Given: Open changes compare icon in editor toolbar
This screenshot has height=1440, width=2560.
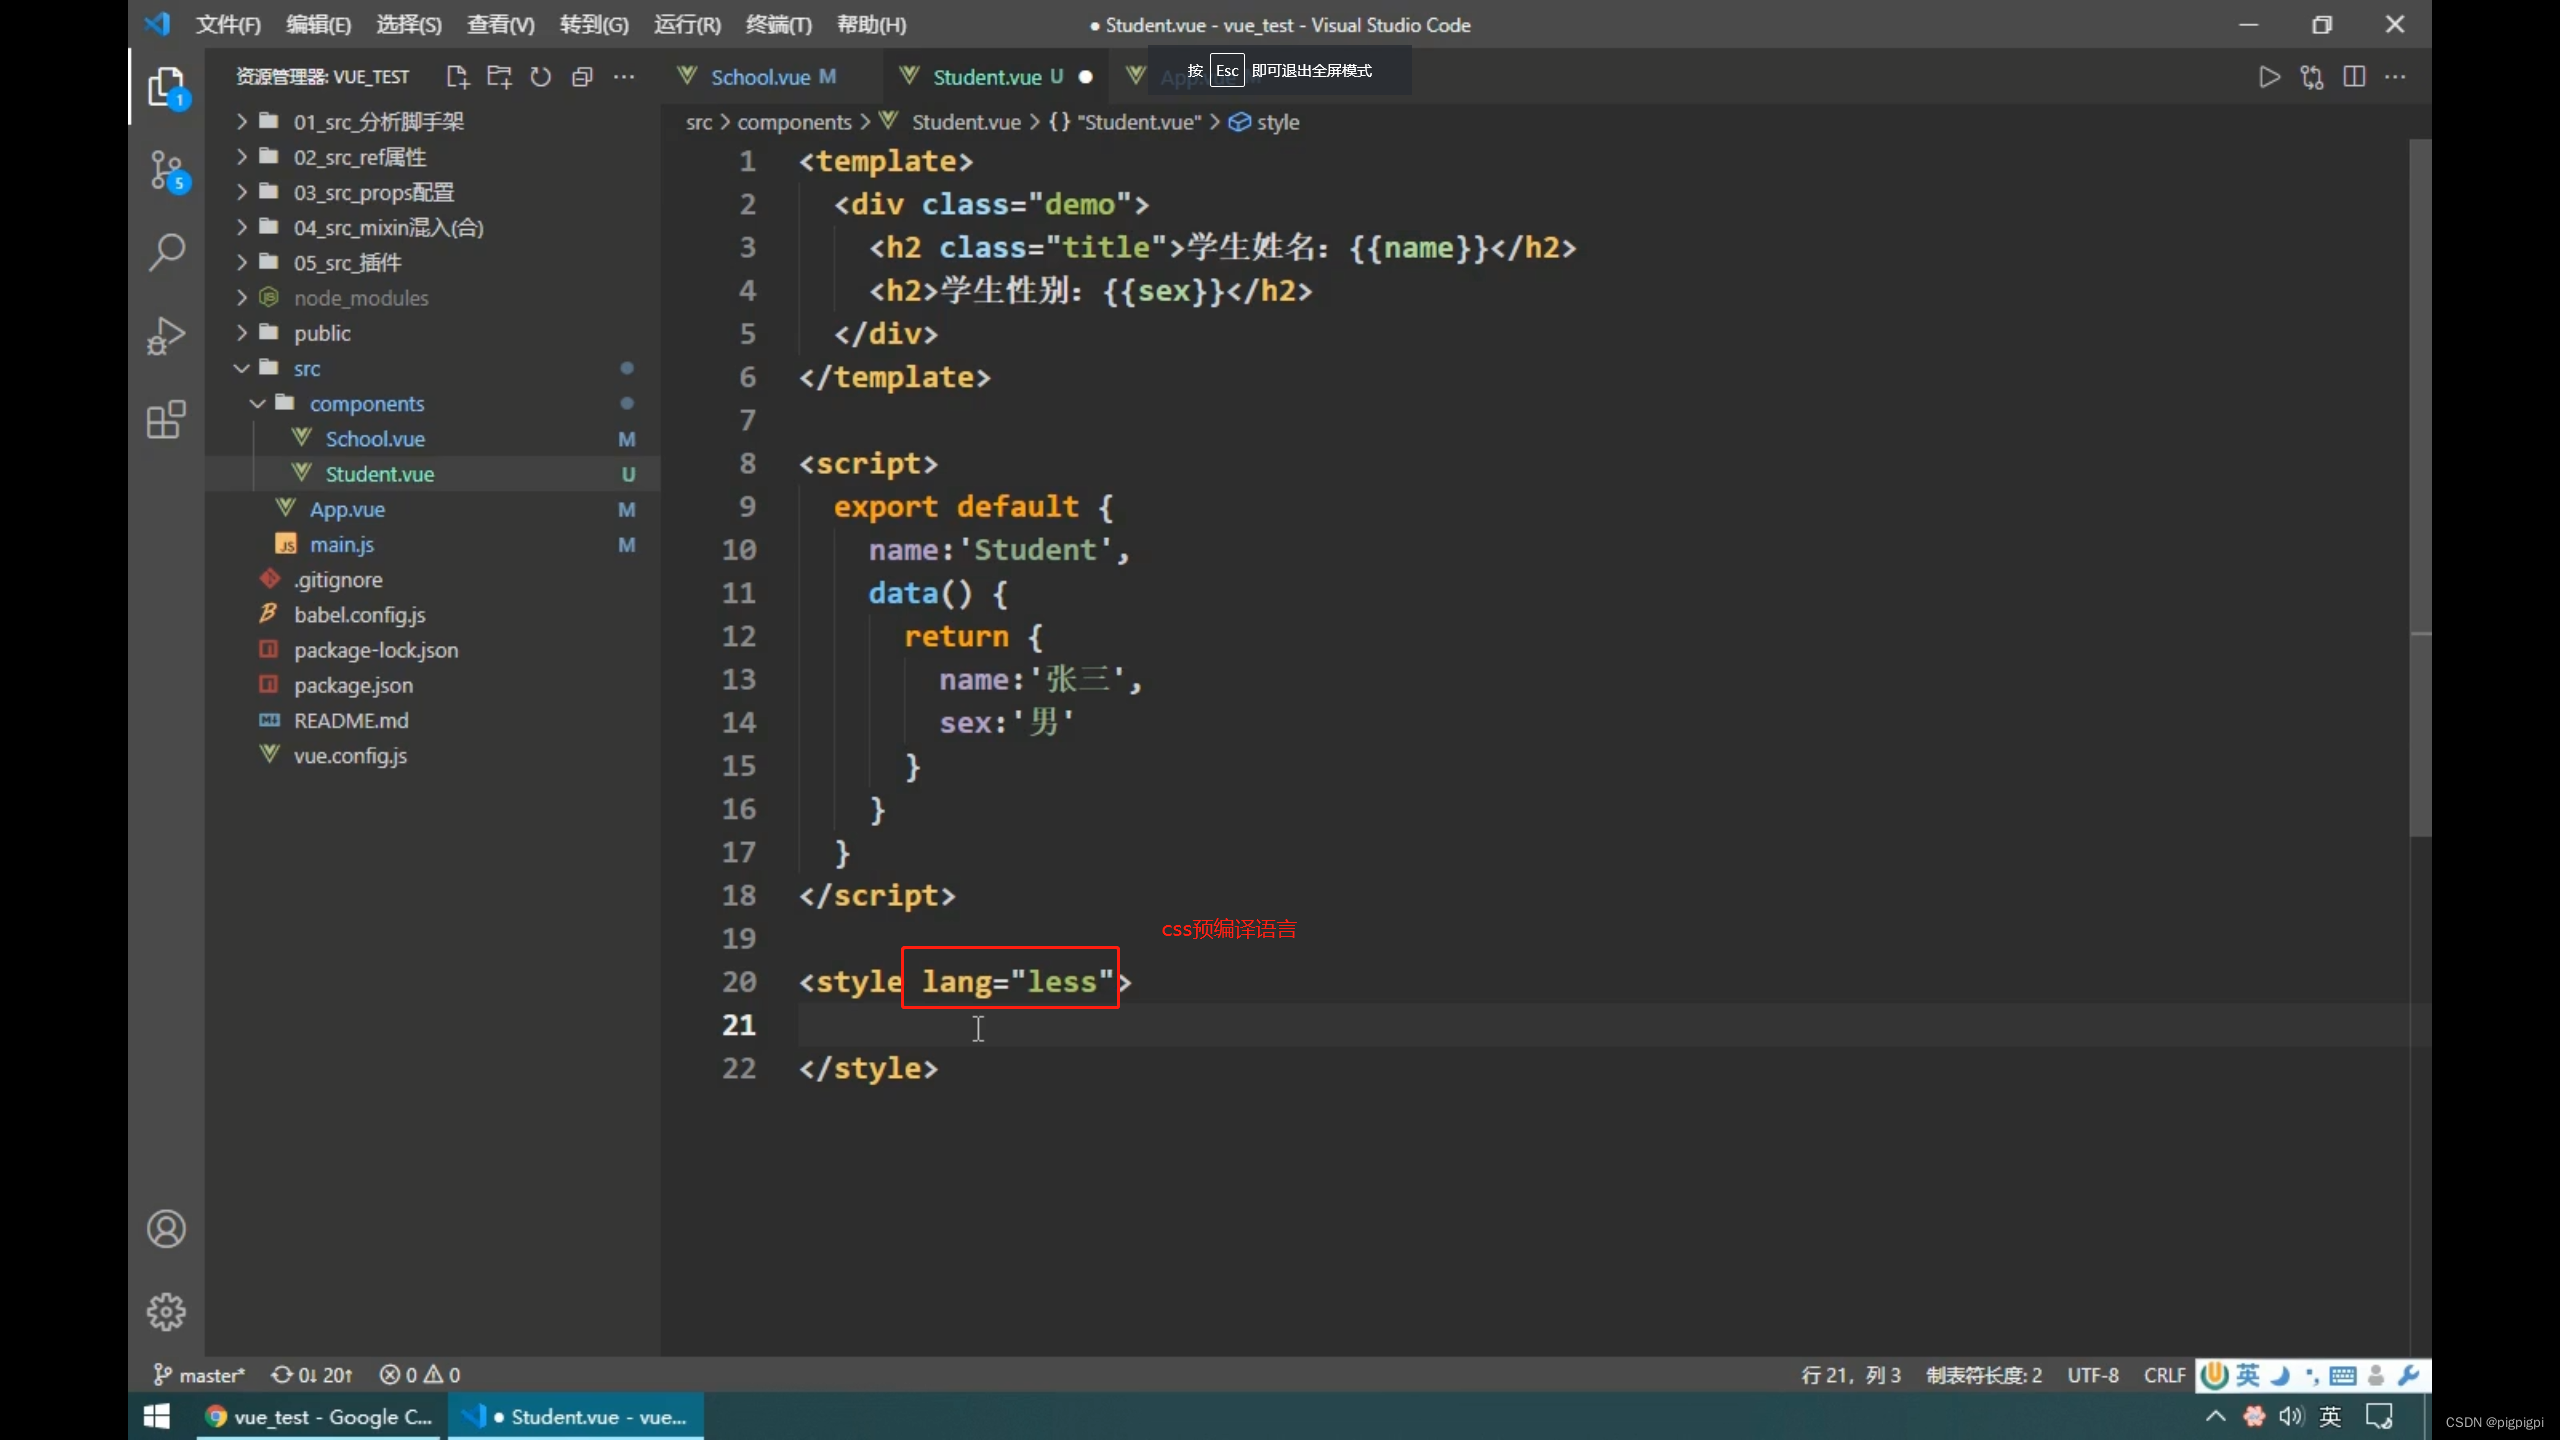Looking at the screenshot, I should (2312, 77).
